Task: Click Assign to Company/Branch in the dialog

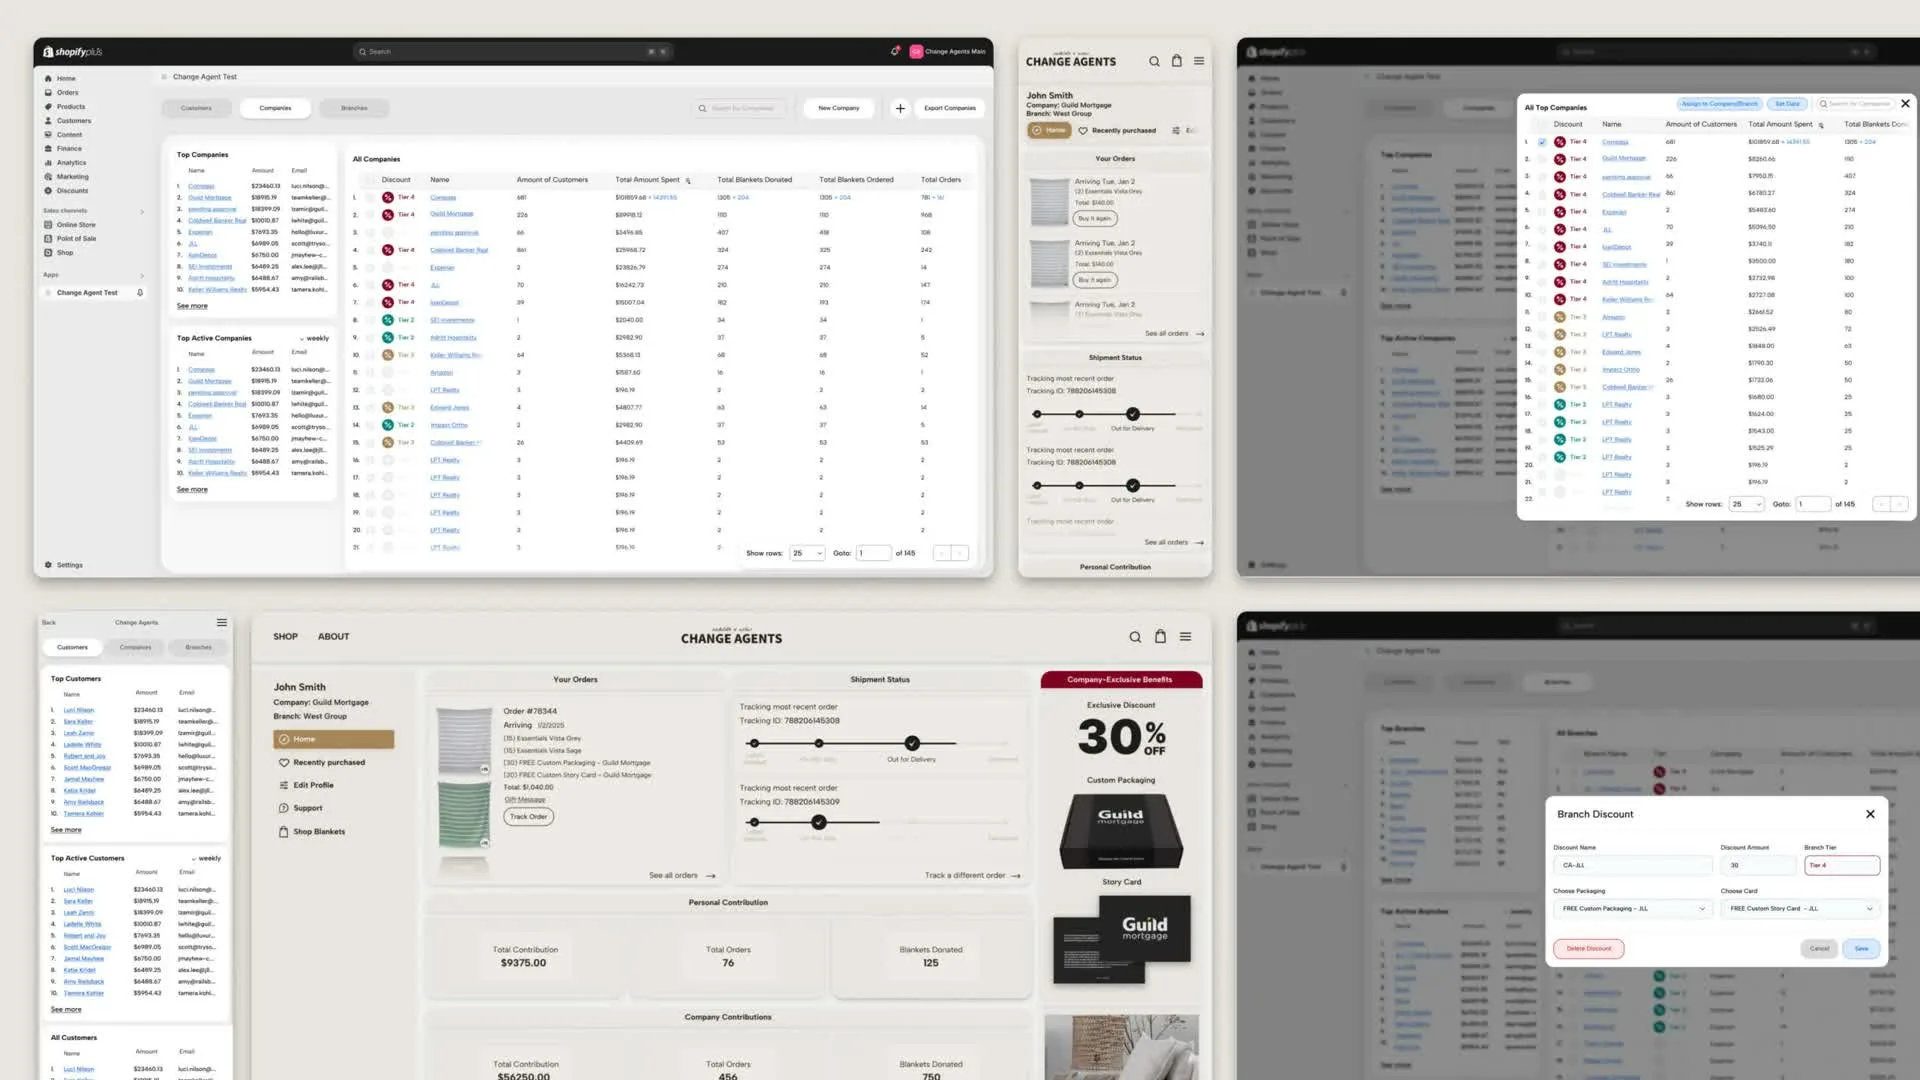Action: (x=1720, y=104)
